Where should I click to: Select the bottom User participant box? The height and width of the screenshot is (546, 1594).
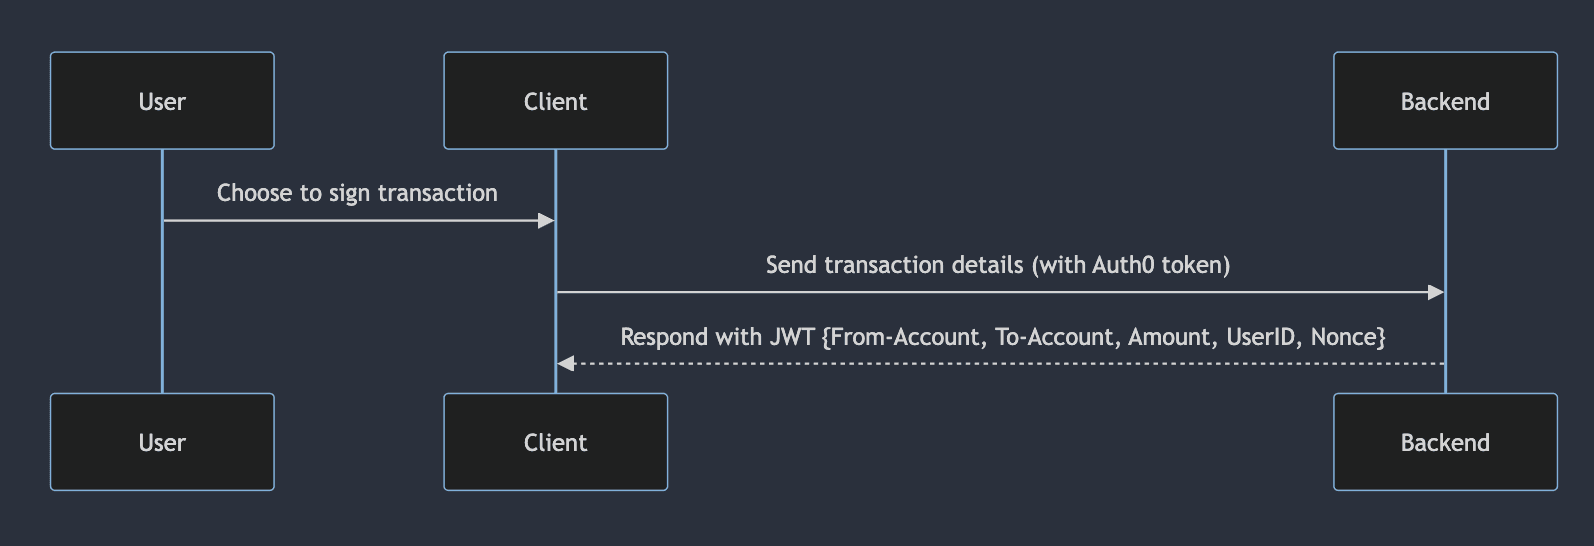[162, 442]
